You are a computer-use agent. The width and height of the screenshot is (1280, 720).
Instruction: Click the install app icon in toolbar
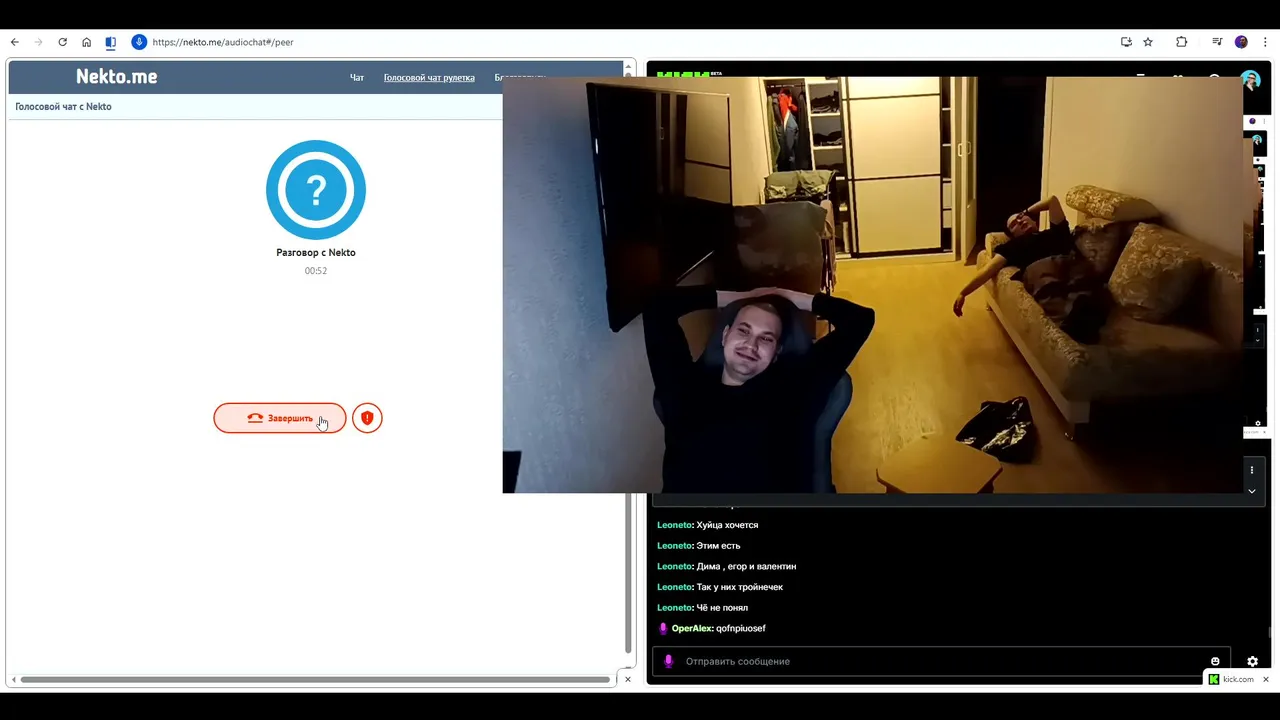1126,42
